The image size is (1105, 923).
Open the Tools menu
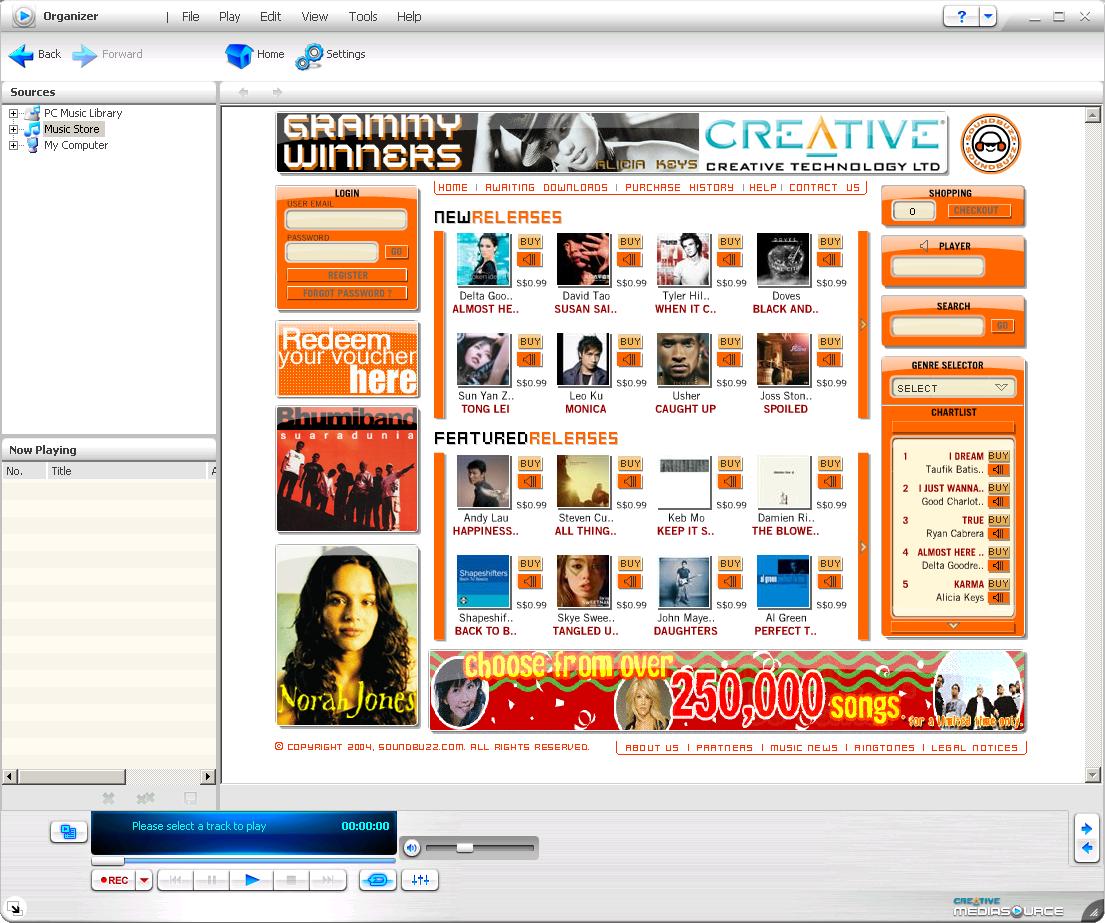coord(363,16)
